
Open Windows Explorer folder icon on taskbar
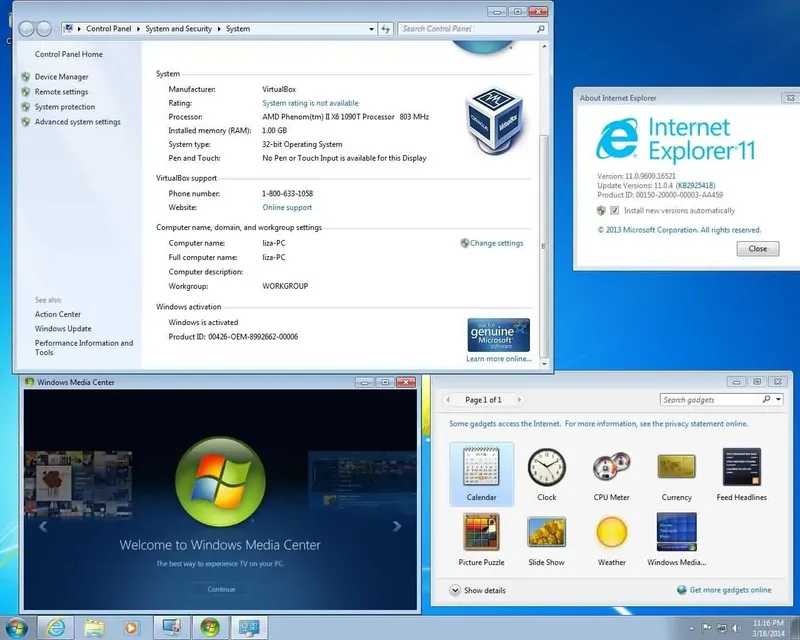pyautogui.click(x=94, y=628)
